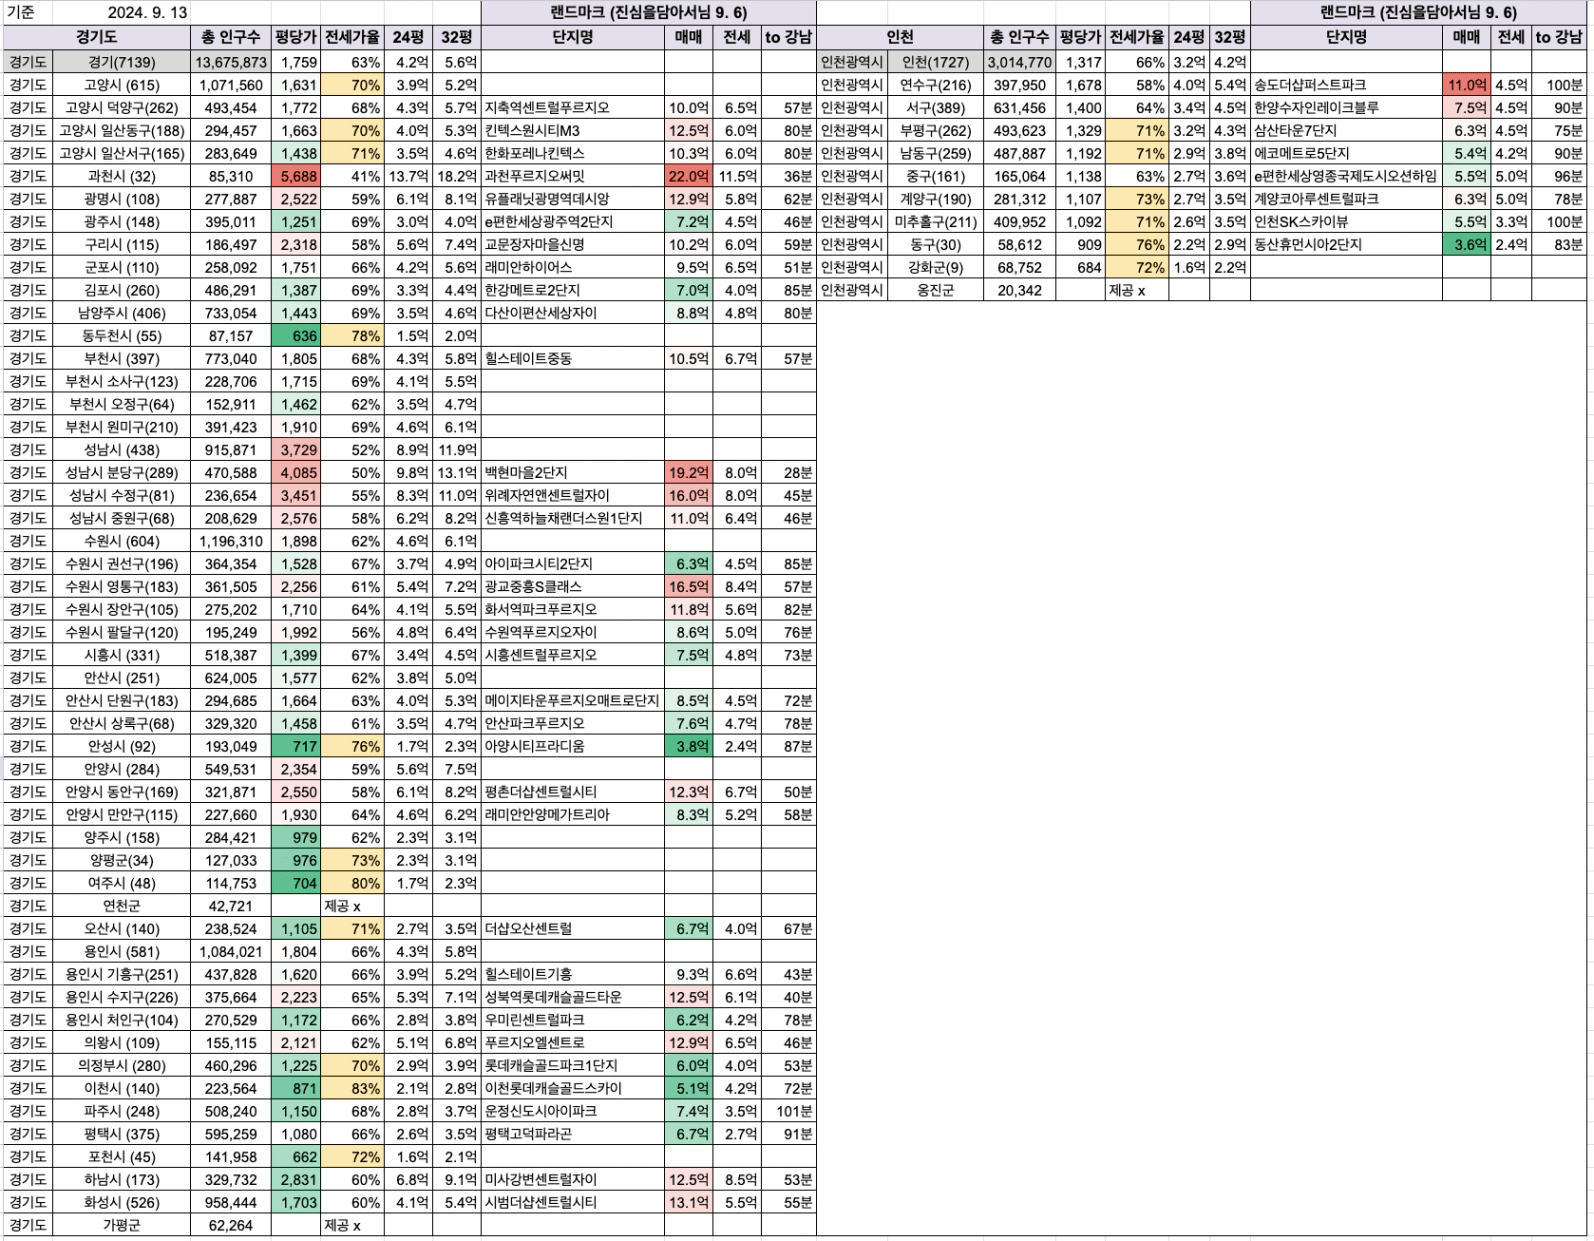Image resolution: width=1594 pixels, height=1241 pixels.
Task: Select 83% jeonse ratio for 이천시
Action: [352, 1088]
